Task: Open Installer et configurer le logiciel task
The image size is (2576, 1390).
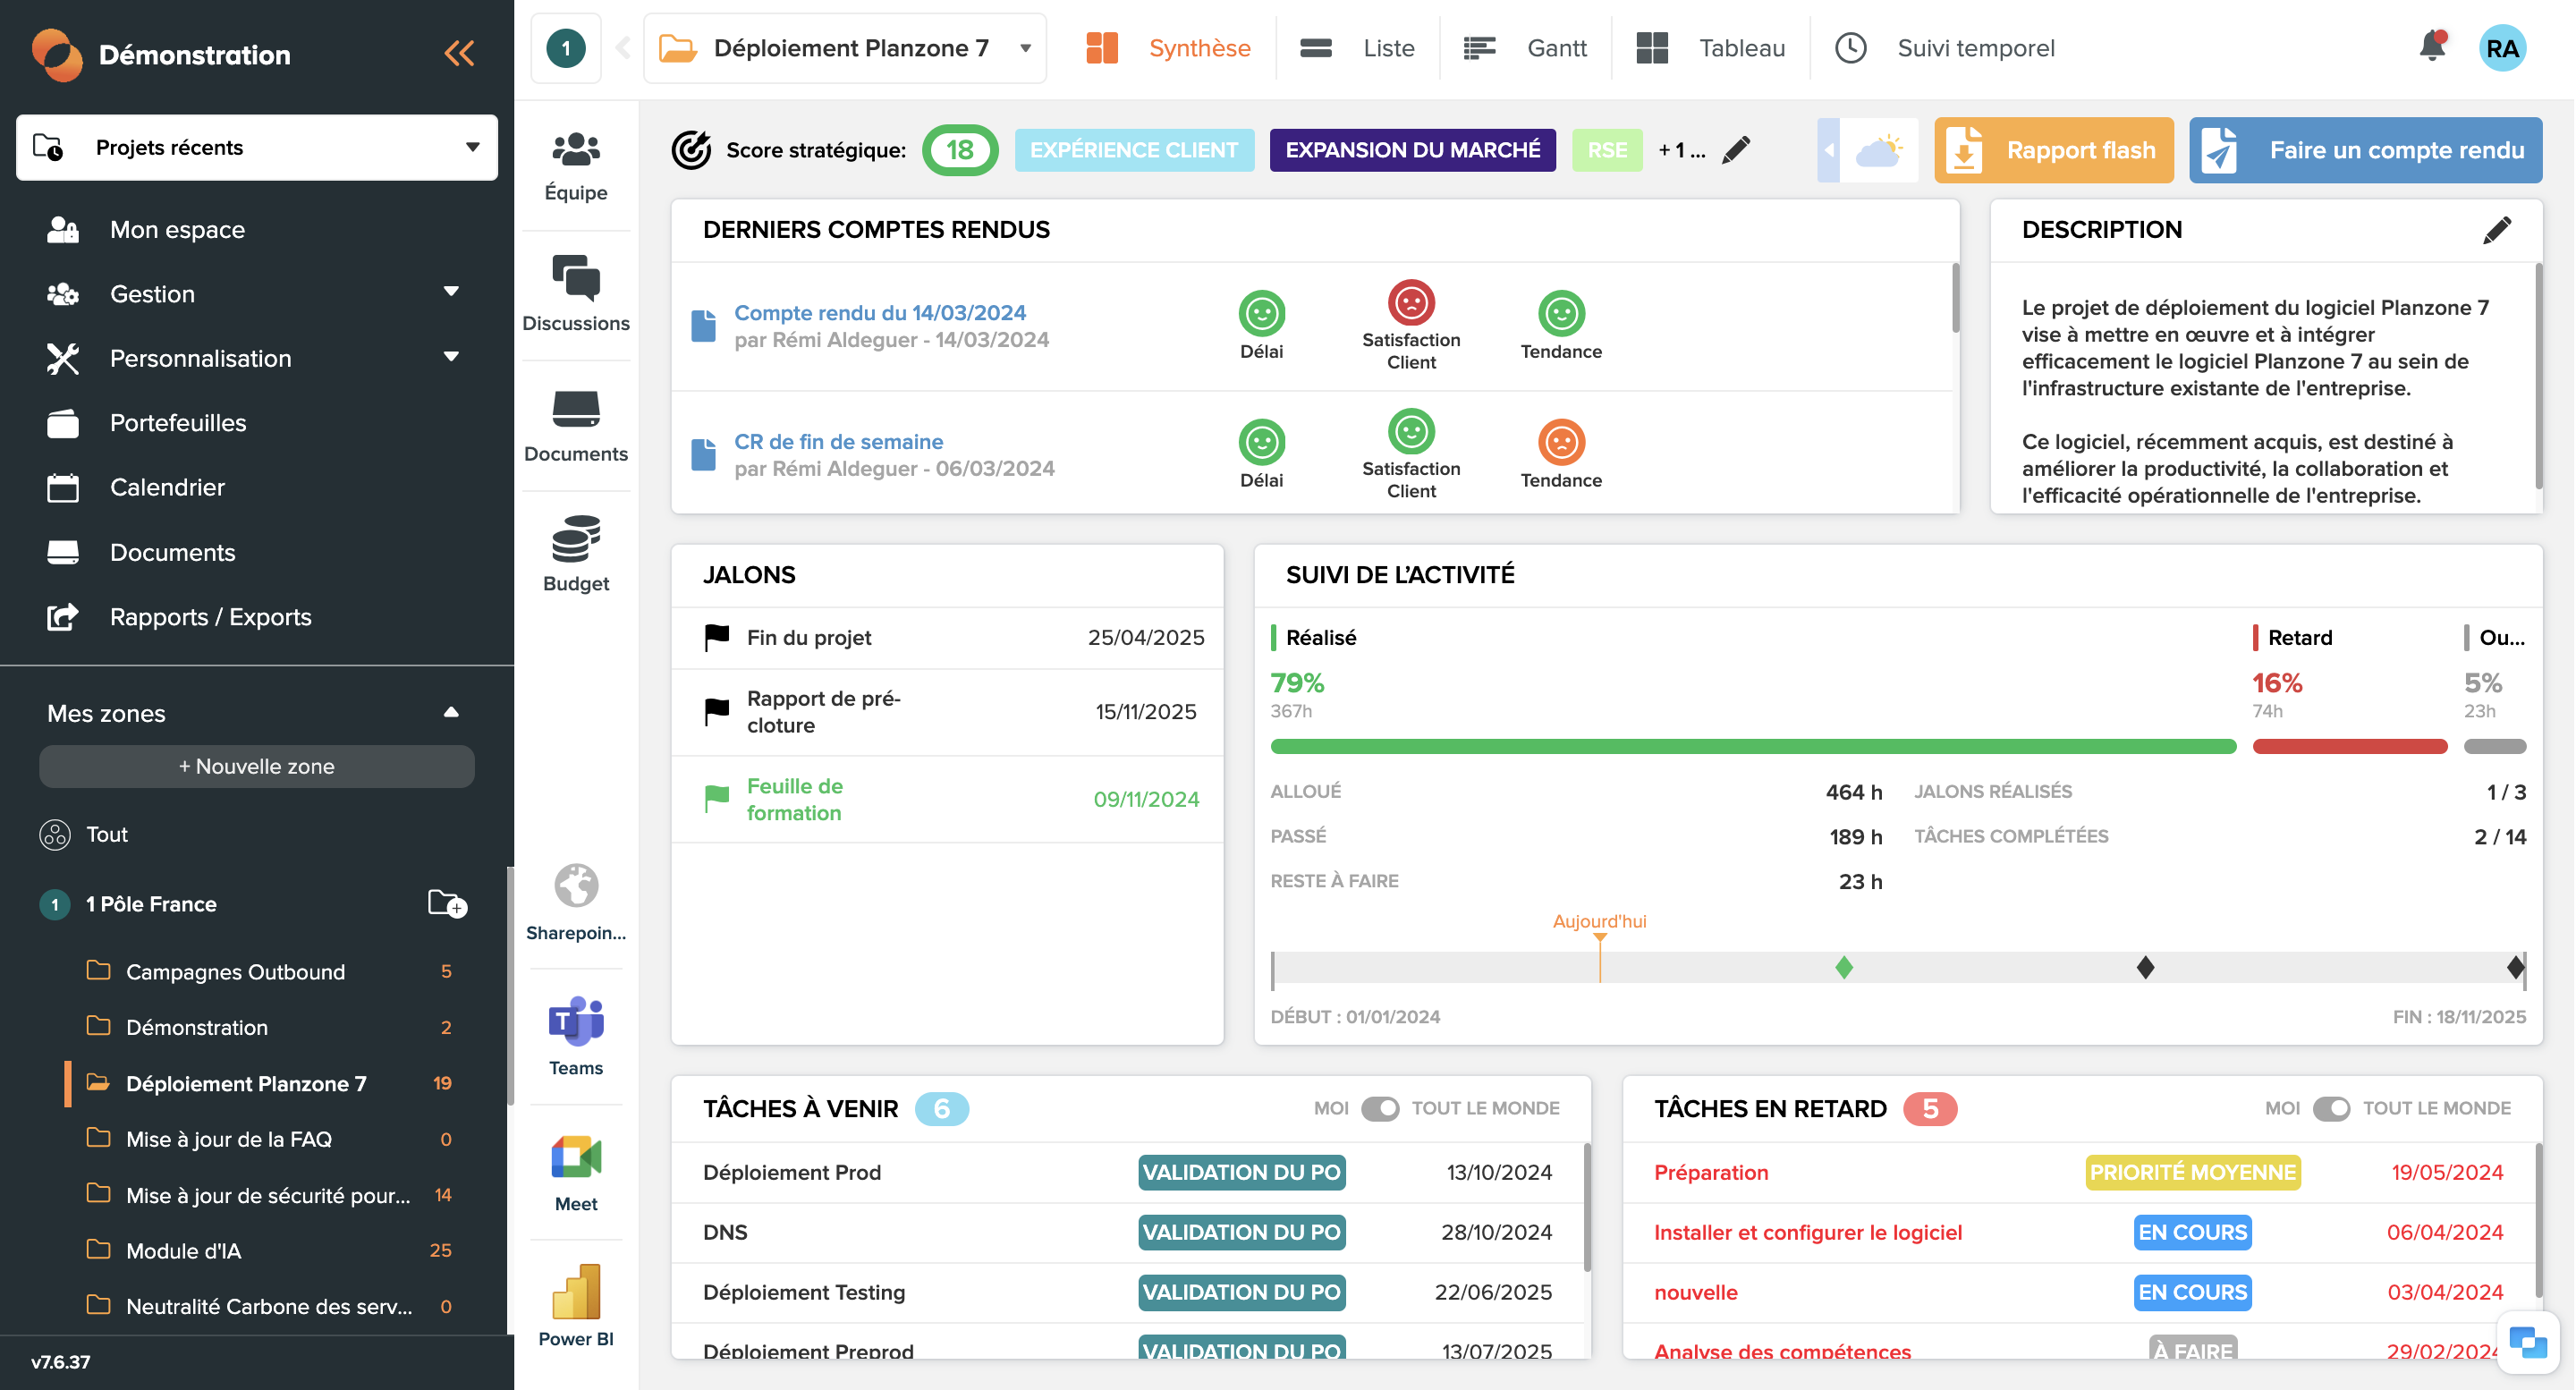Action: 1808,1233
